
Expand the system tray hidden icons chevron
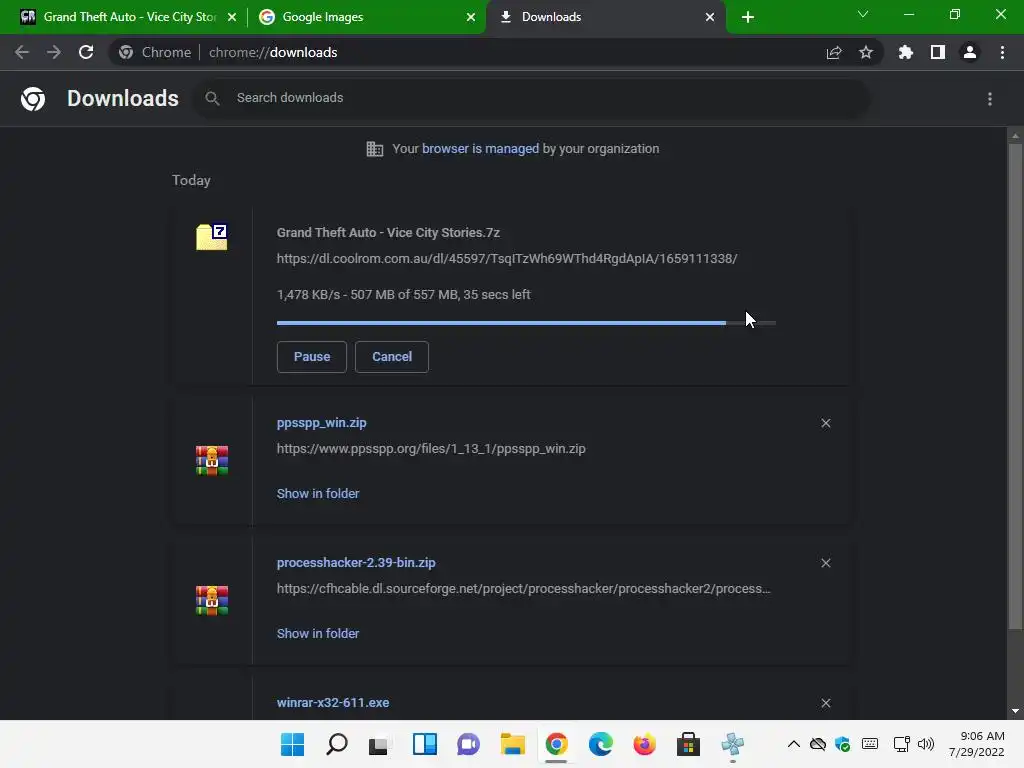coord(793,744)
